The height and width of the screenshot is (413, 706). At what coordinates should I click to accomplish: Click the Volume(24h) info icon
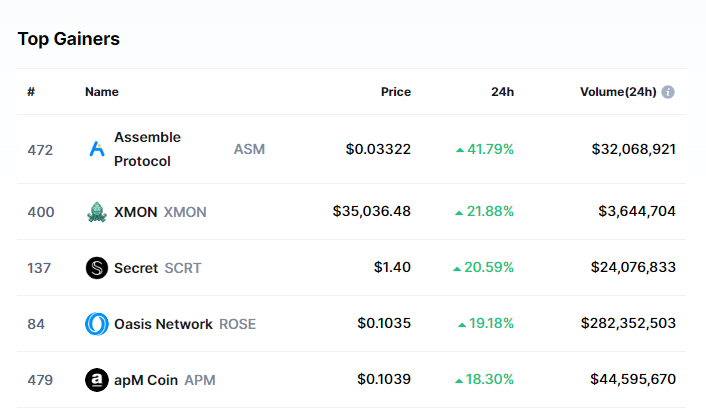[x=668, y=92]
